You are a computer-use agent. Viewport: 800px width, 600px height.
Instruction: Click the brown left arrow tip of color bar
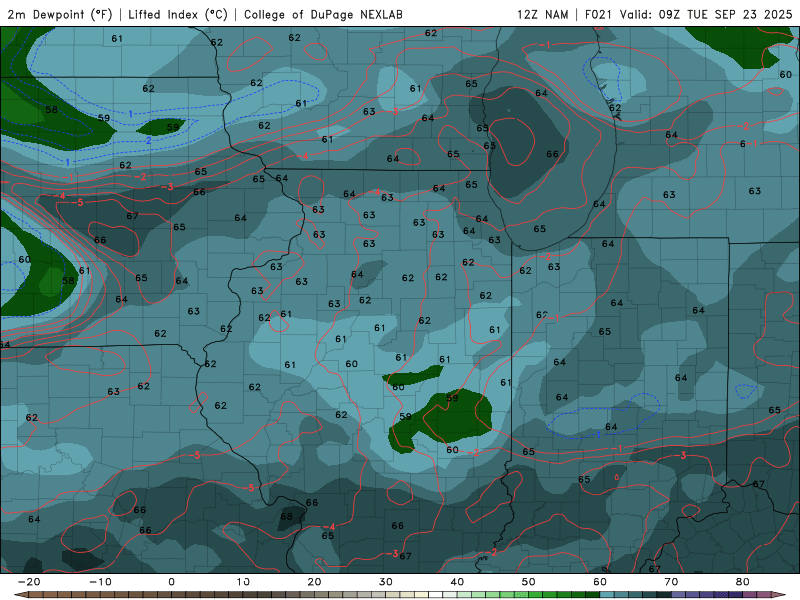[x=20, y=595]
